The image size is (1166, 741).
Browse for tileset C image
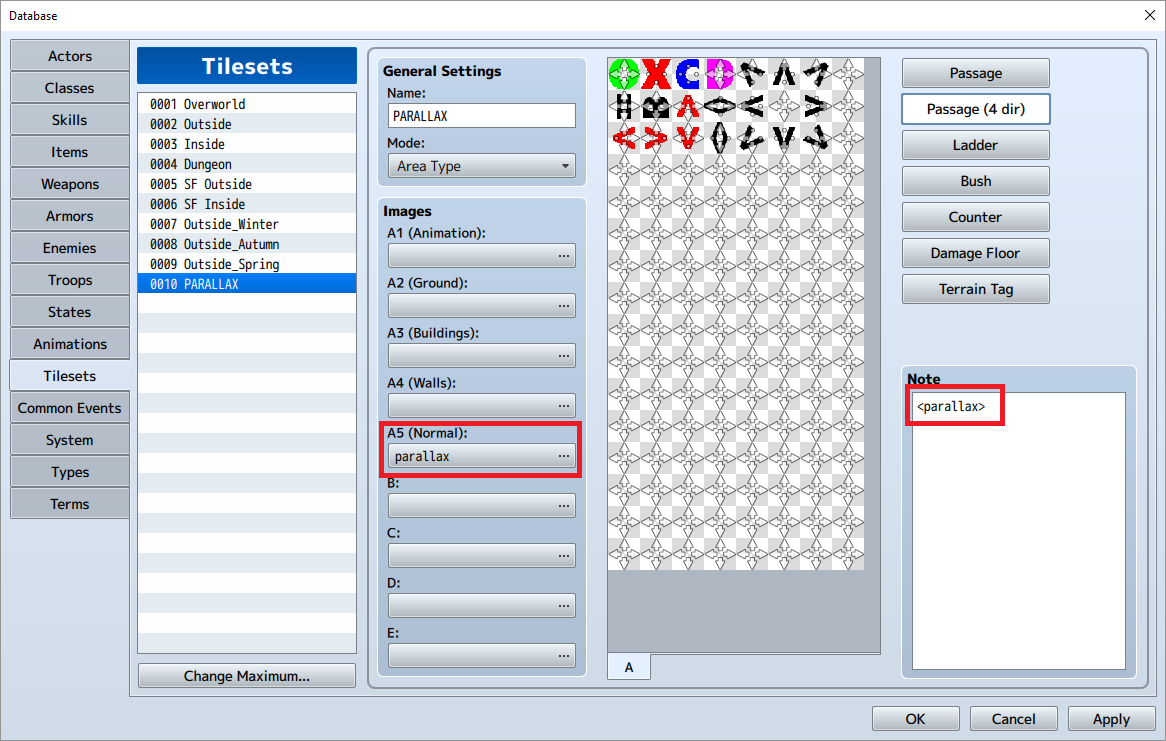[x=481, y=555]
